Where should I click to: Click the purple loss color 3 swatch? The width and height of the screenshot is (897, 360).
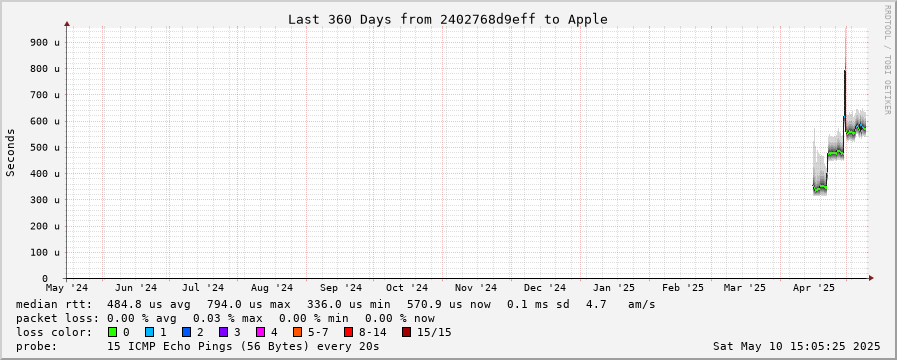point(224,332)
